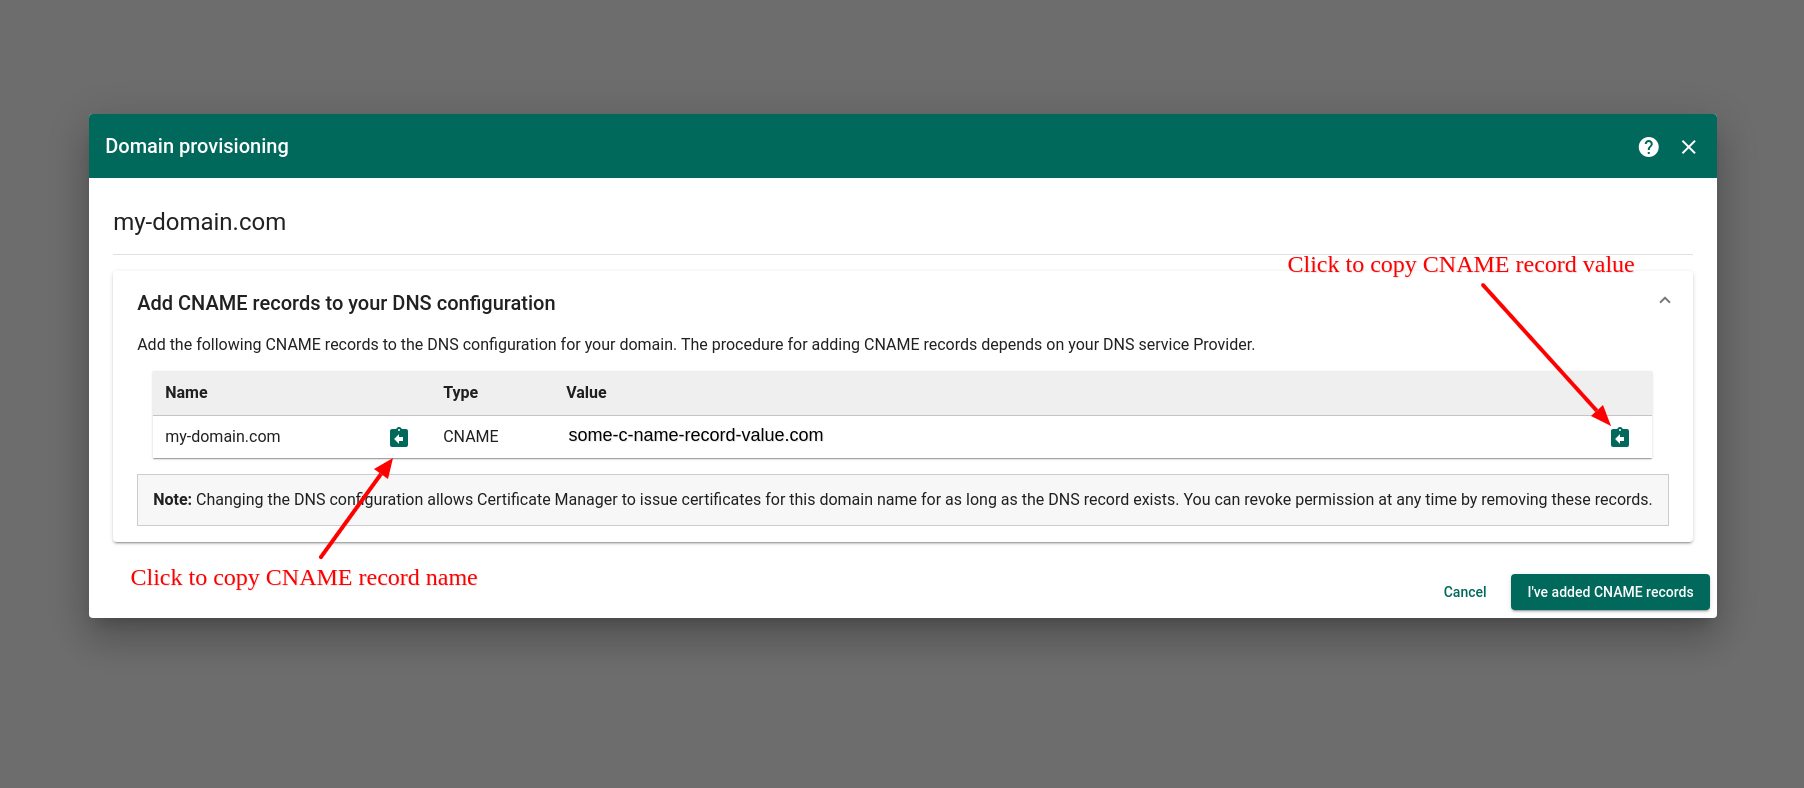Screen dimensions: 1804x788
Task: Open the help icon in dialog header
Action: coord(1648,147)
